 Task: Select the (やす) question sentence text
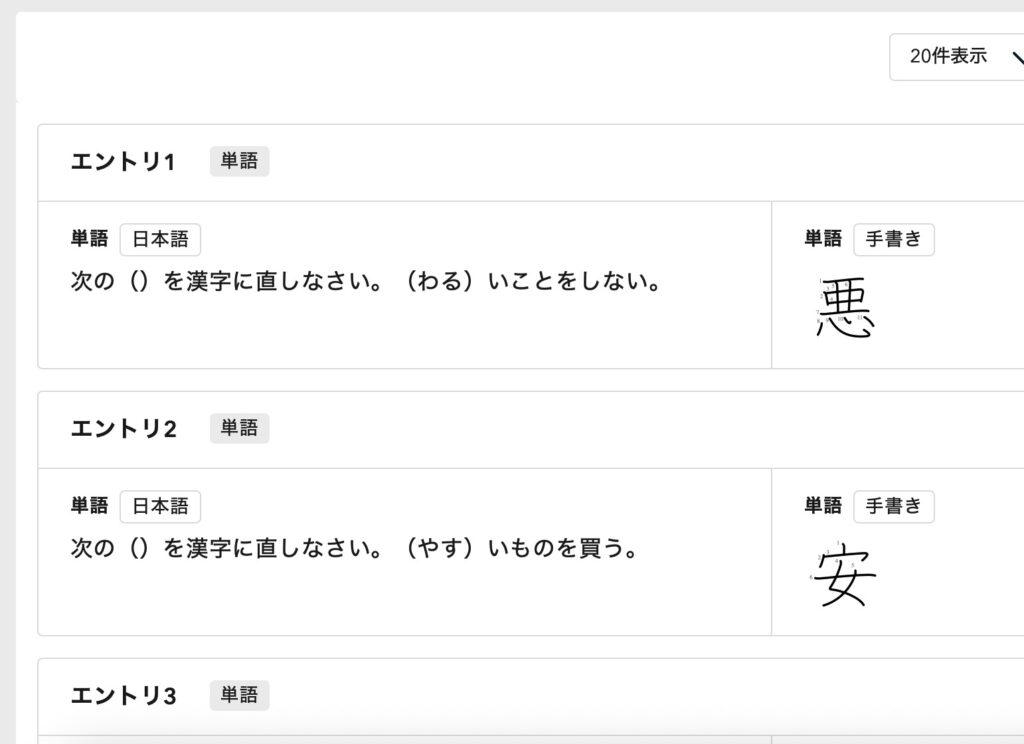tap(355, 550)
